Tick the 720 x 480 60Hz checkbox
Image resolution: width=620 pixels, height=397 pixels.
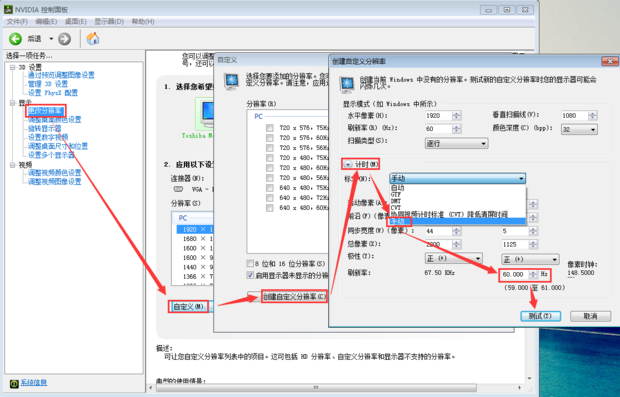[270, 168]
